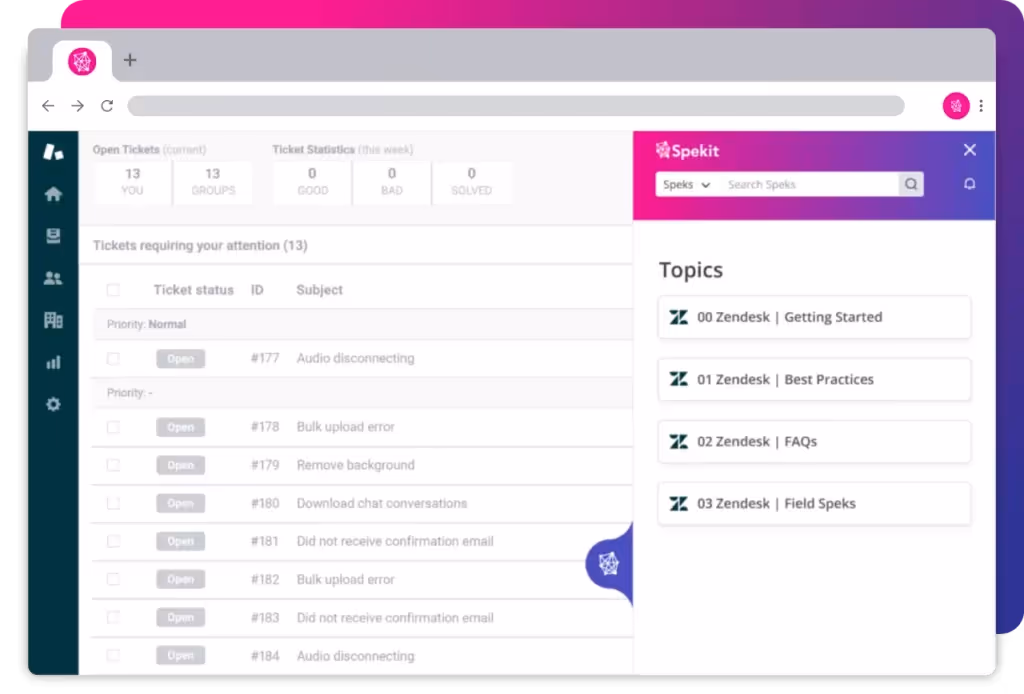Select the Spekit browser tab
The image size is (1024, 694).
click(x=82, y=61)
